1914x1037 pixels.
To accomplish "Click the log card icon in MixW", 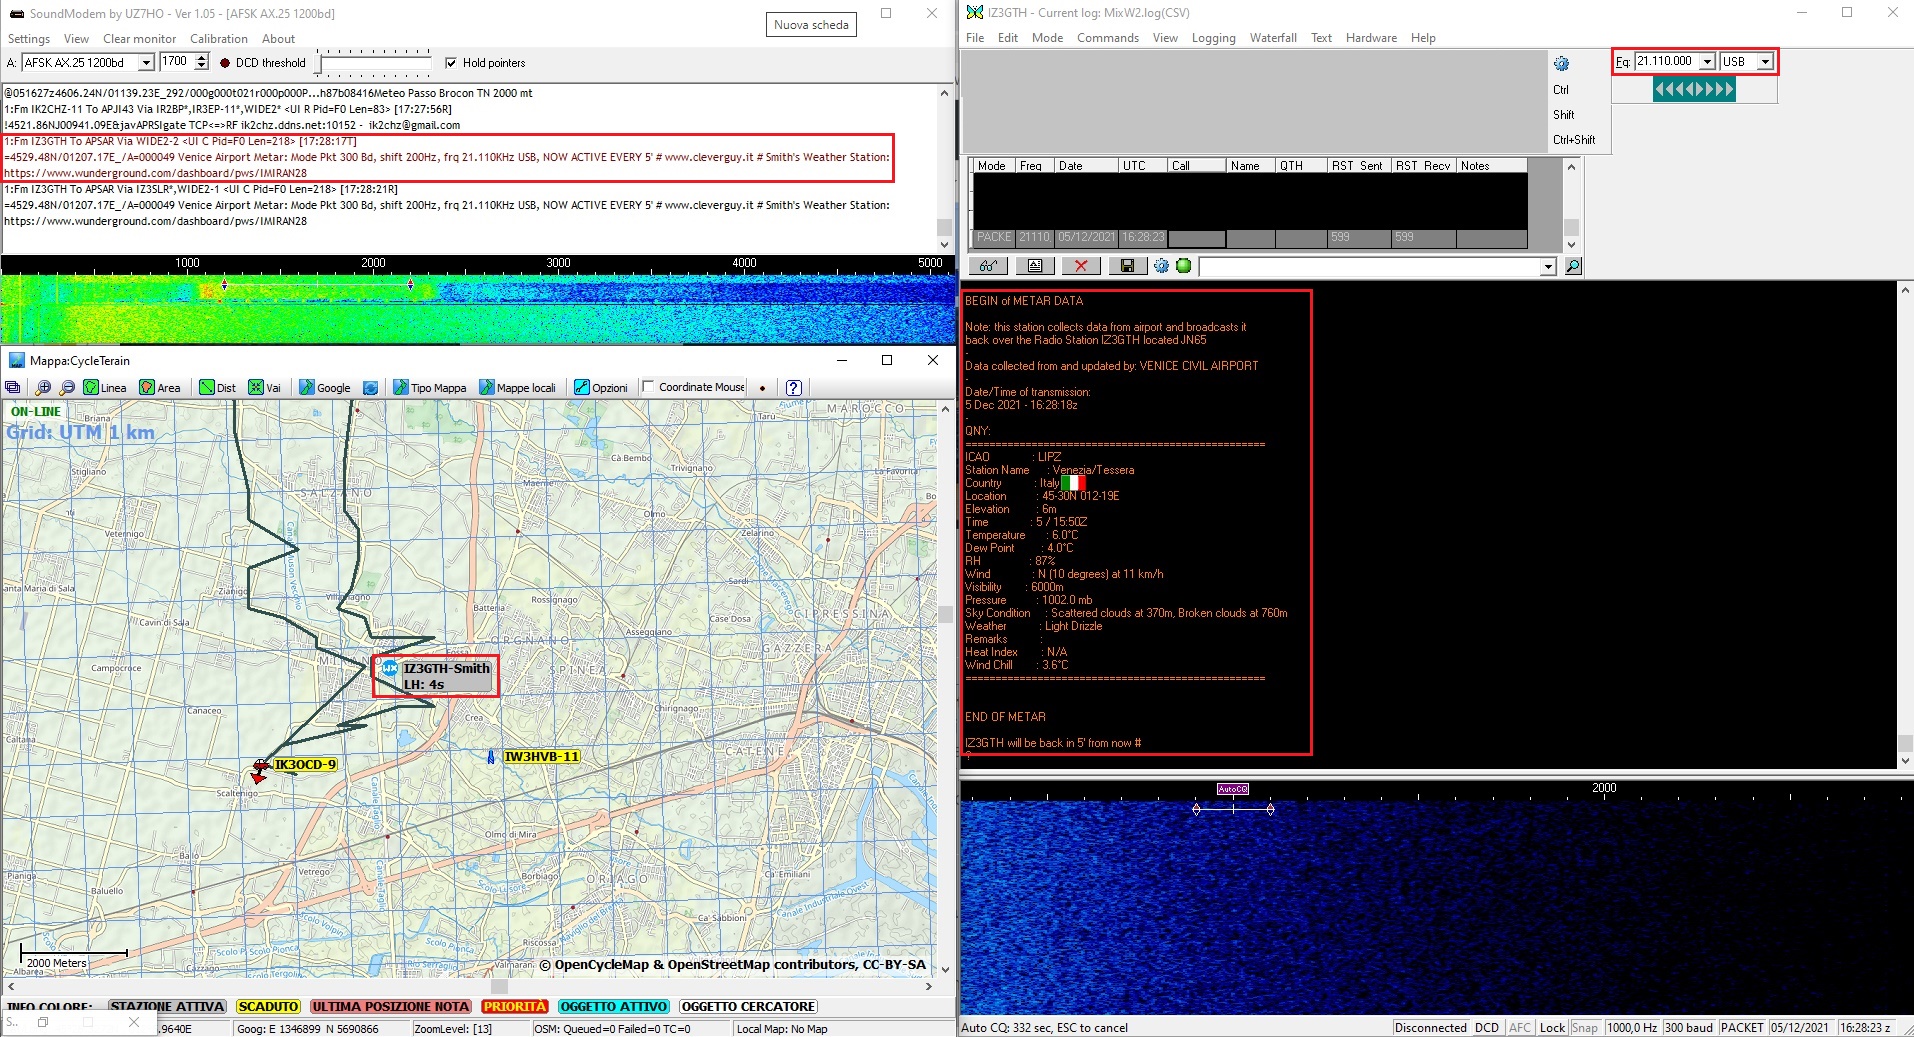I will pos(1035,266).
